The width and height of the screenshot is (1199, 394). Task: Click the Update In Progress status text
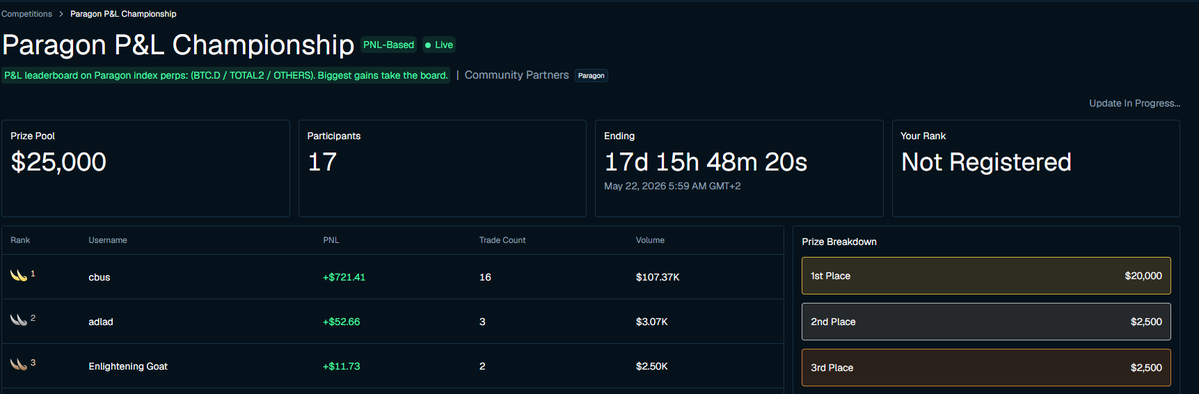click(1135, 103)
